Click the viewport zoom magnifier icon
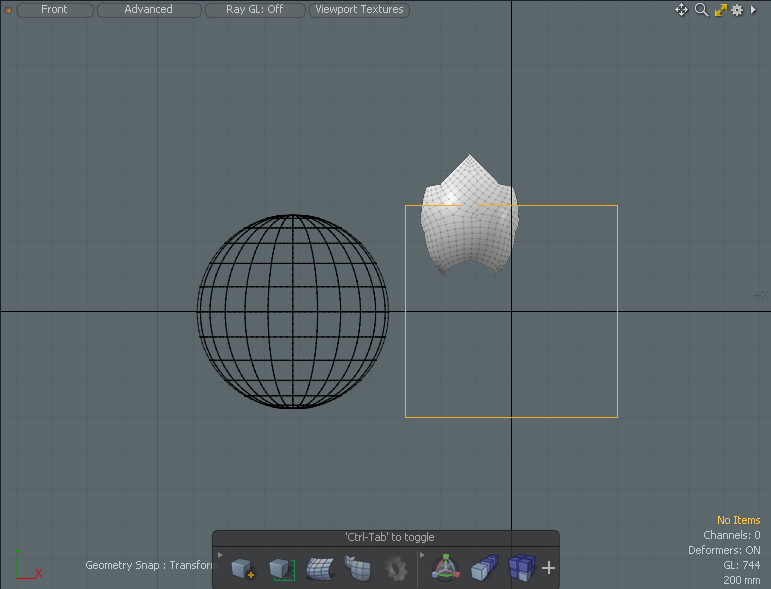Image resolution: width=771 pixels, height=589 pixels. click(702, 10)
